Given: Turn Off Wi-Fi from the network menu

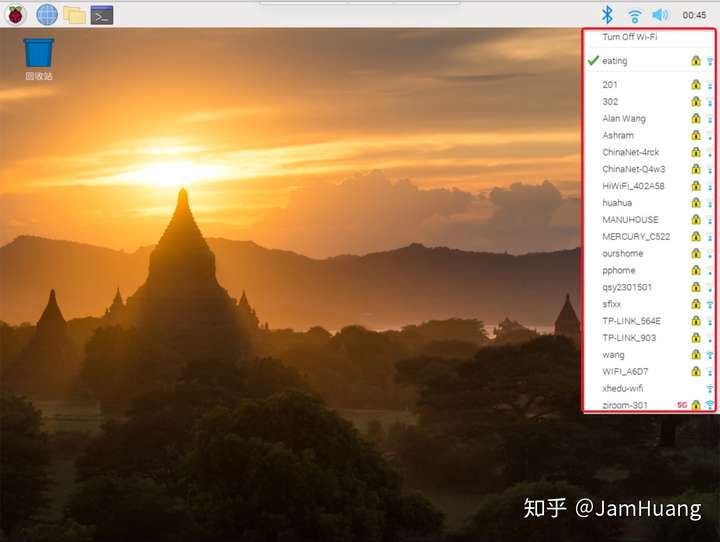Looking at the screenshot, I should [649, 37].
